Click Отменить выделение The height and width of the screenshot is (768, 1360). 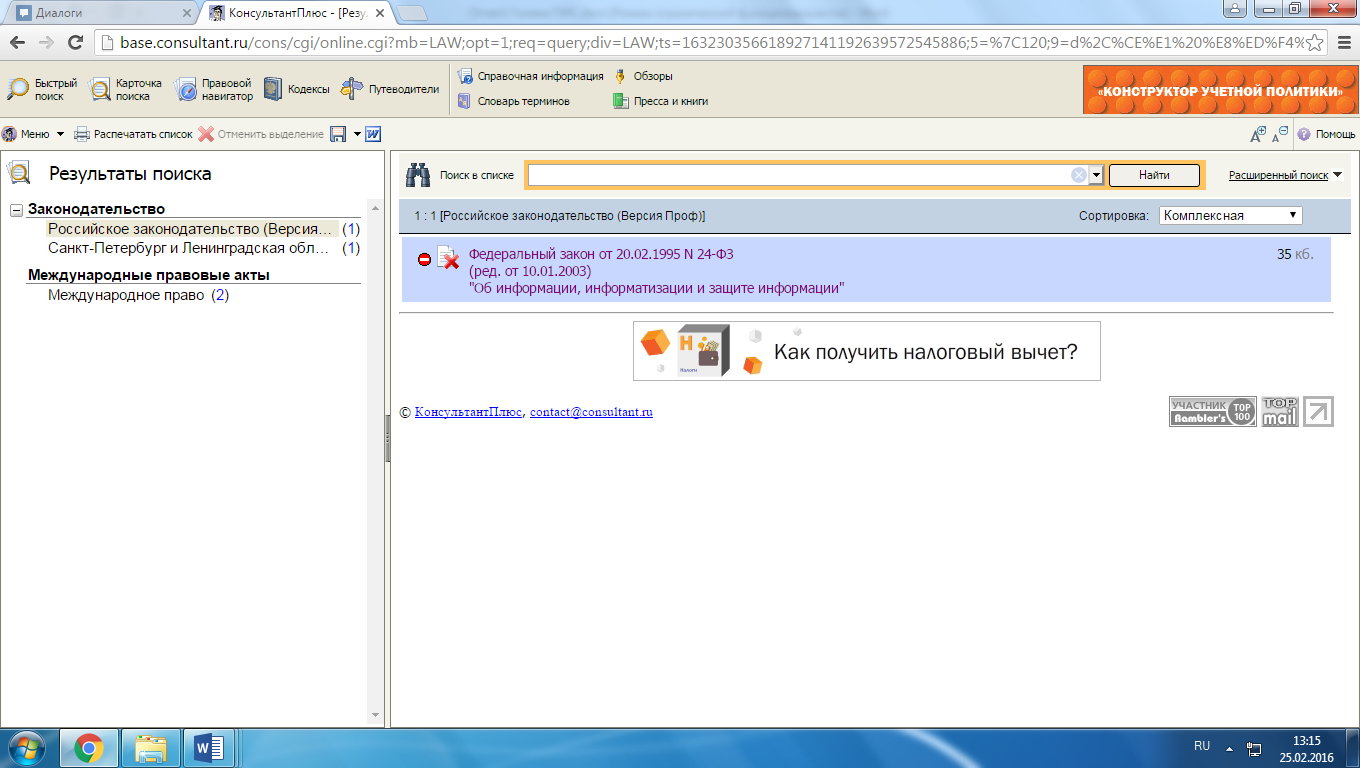point(261,134)
